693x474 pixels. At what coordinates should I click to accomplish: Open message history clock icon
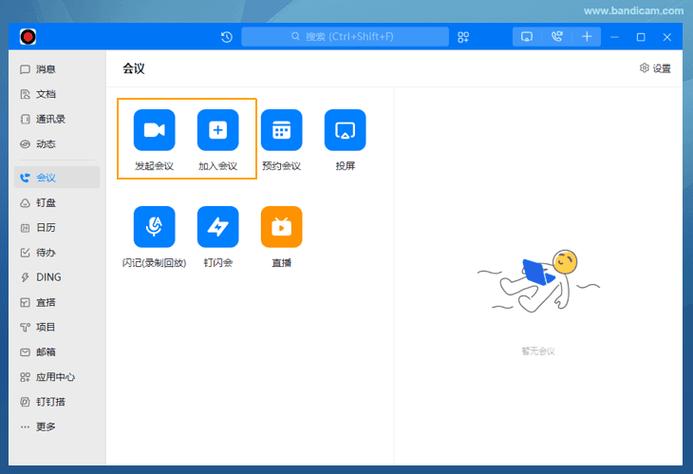(227, 37)
